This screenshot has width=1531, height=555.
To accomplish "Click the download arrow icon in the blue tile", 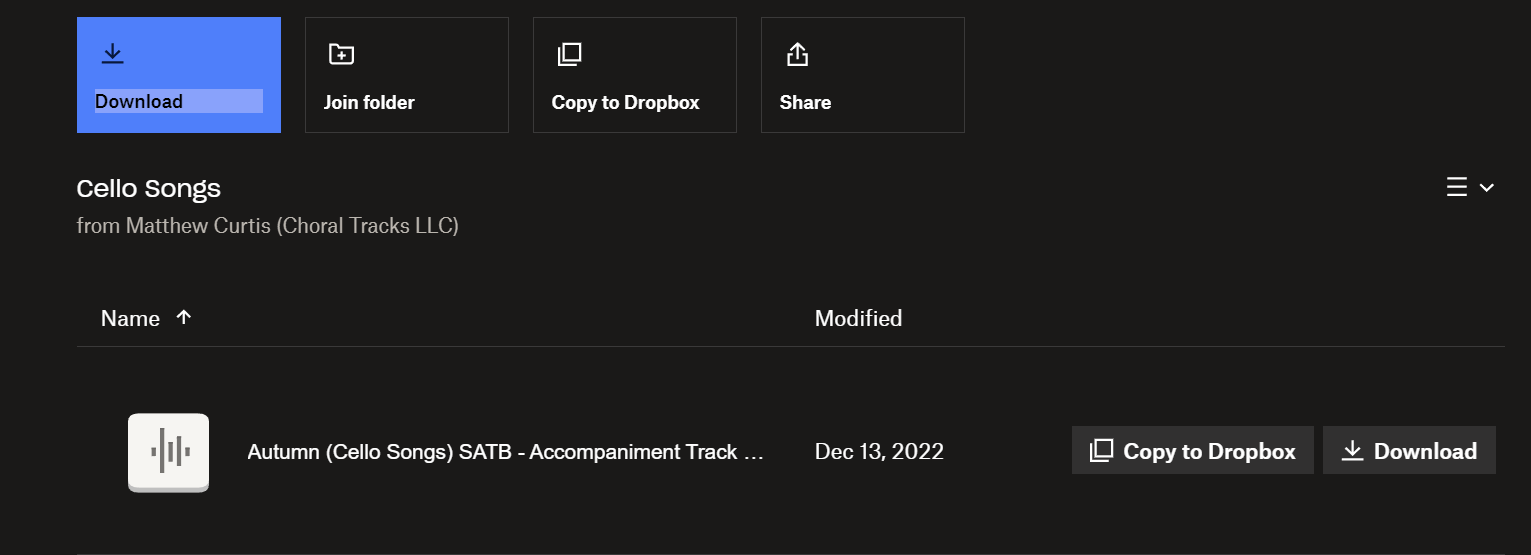I will 113,54.
